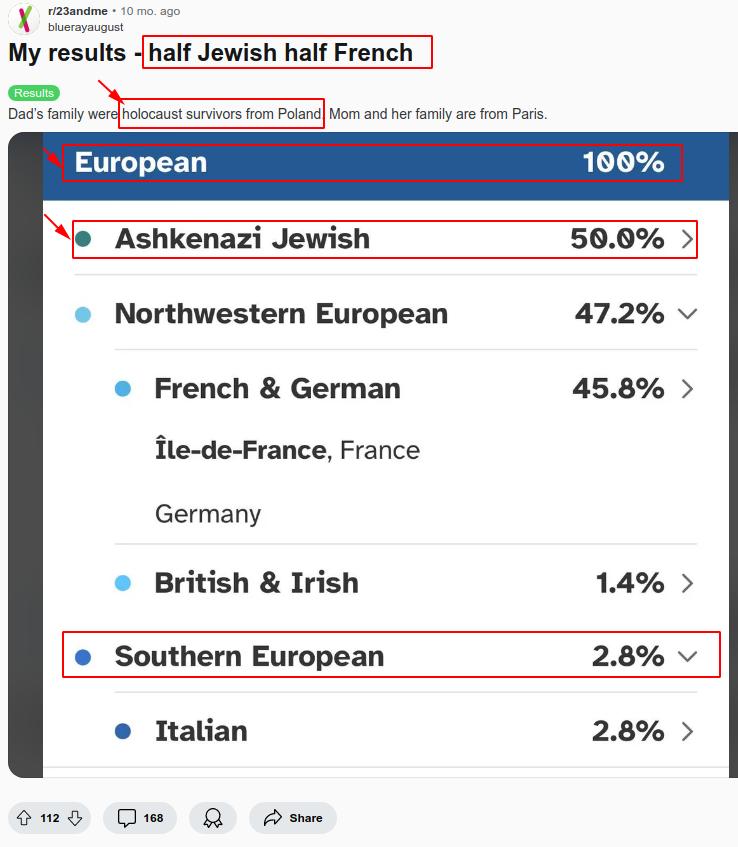Image resolution: width=738 pixels, height=847 pixels.
Task: Click the award badge icon
Action: (x=213, y=818)
